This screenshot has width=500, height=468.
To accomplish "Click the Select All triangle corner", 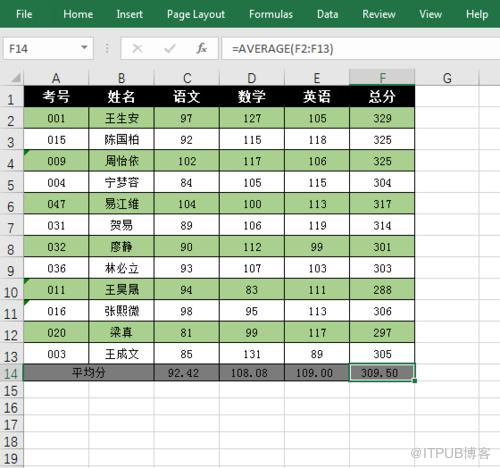I will tap(16, 78).
